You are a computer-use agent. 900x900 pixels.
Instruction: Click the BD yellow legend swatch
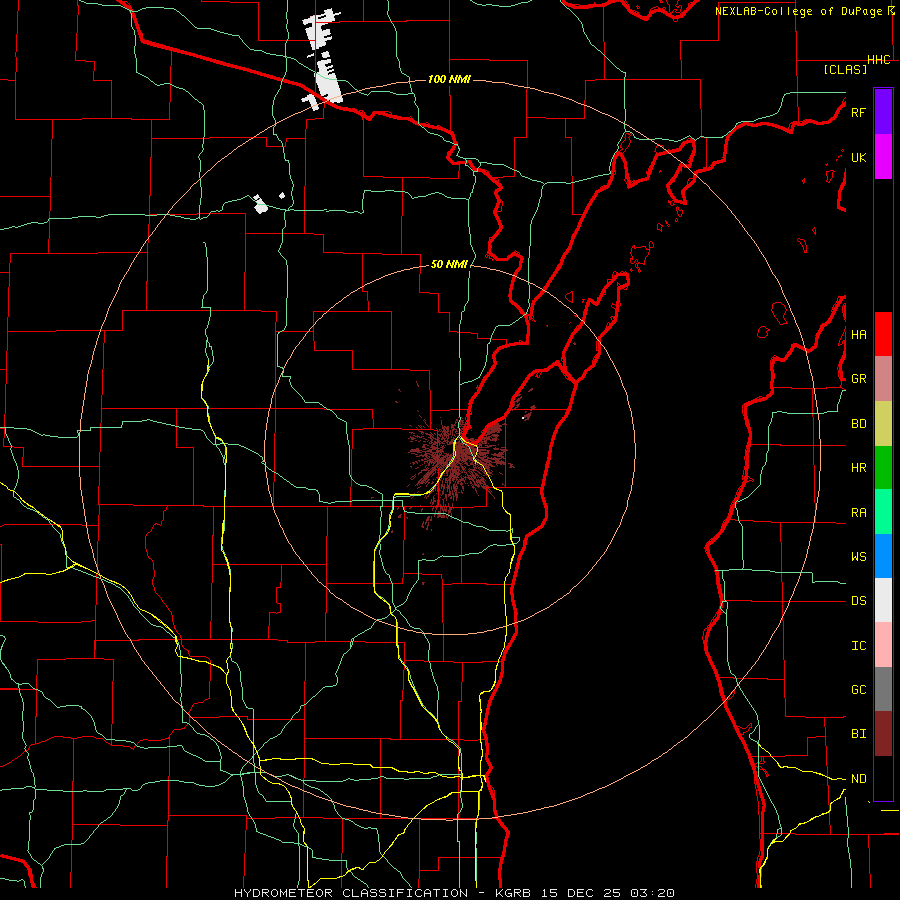883,424
